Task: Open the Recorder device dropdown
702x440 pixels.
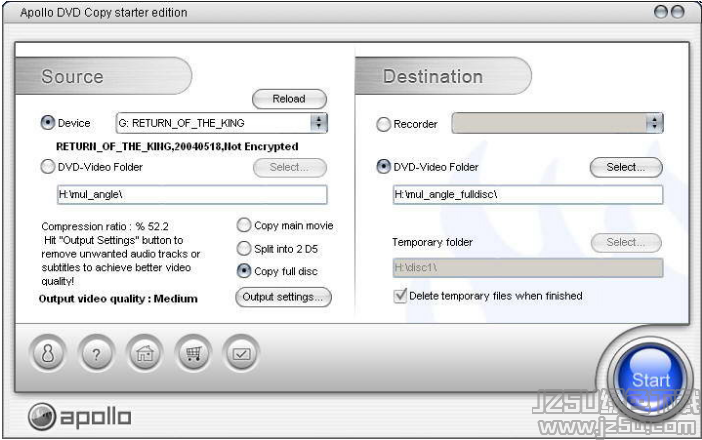Action: 557,123
